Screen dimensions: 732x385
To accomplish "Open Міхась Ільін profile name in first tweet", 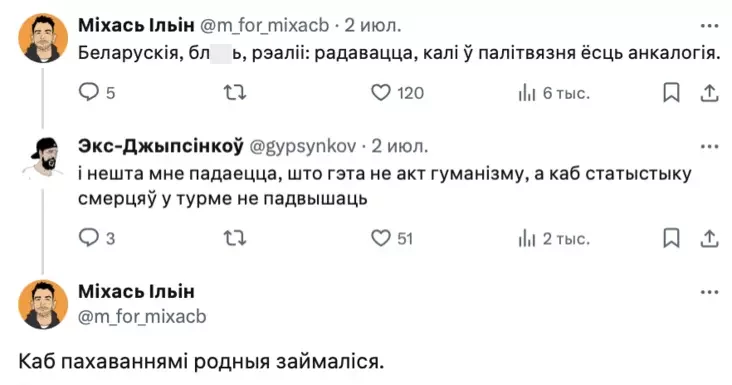I will click(136, 25).
